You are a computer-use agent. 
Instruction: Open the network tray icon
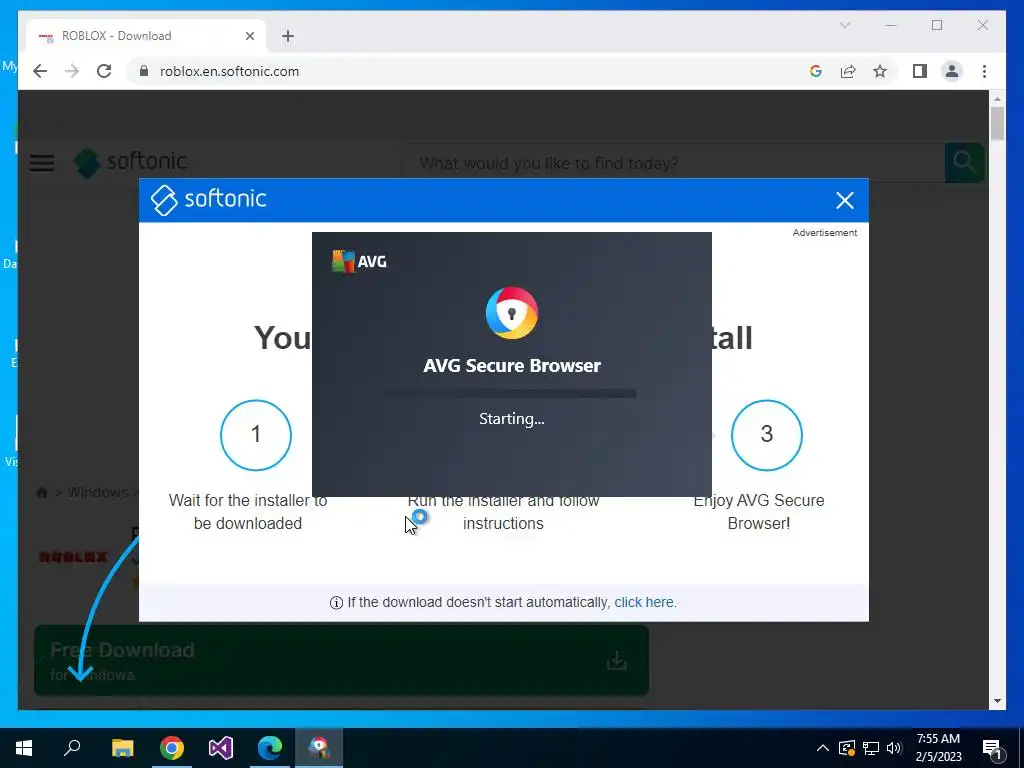pyautogui.click(x=871, y=748)
